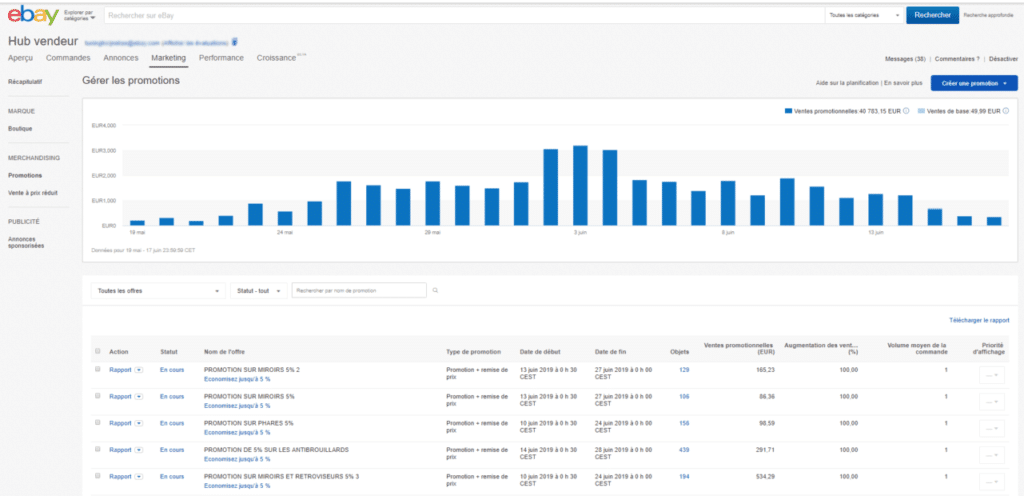Open Rapport action arrow for ANTIBROUILLARDS promotion
The image size is (1024, 496).
click(138, 450)
